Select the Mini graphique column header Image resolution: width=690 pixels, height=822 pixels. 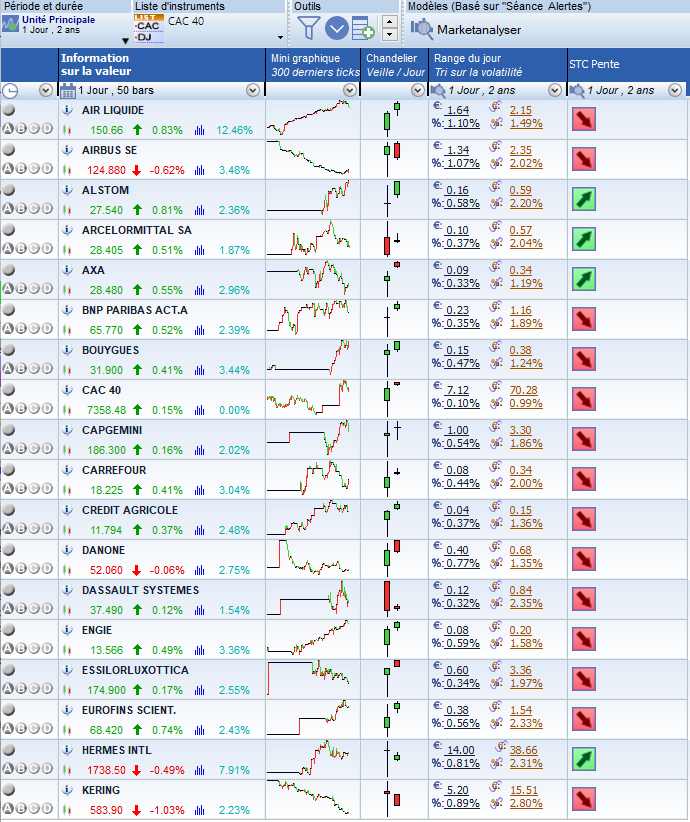click(x=313, y=65)
